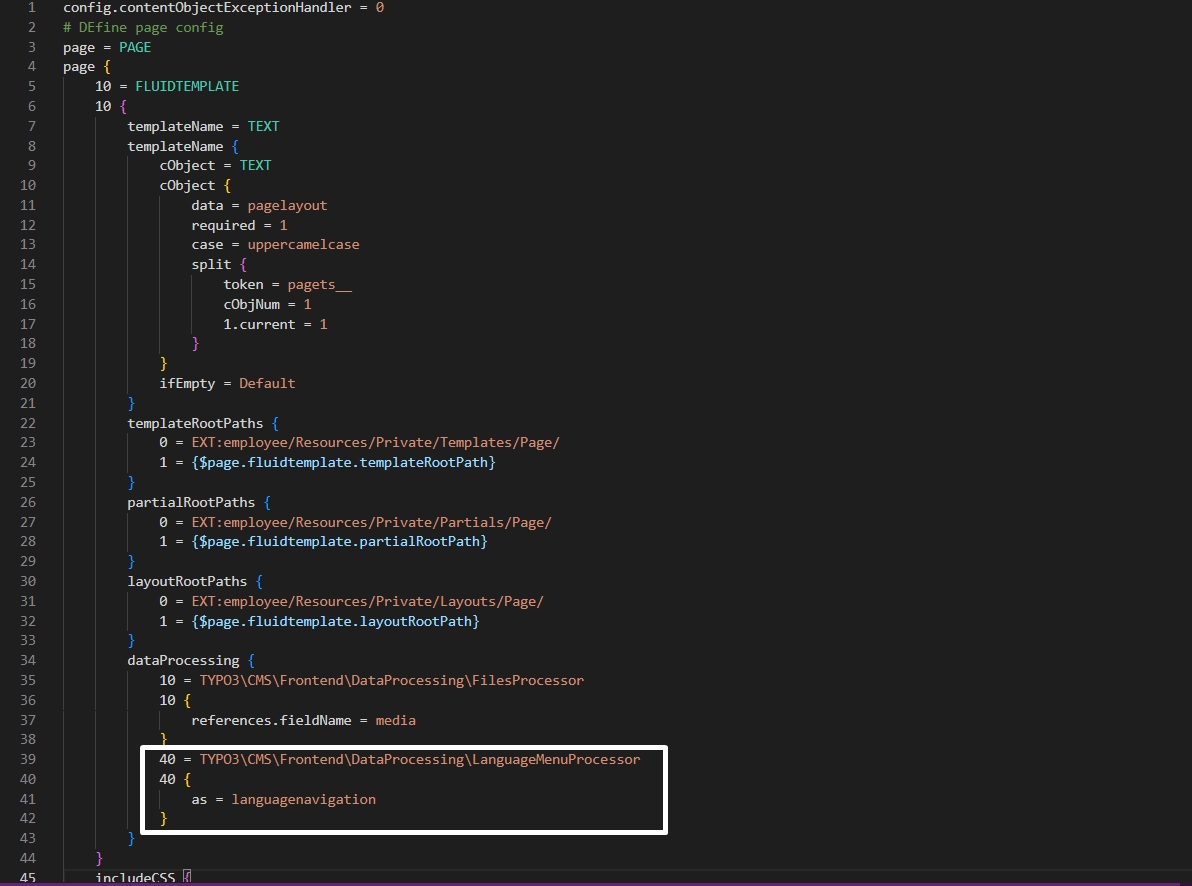Viewport: 1192px width, 886px height.
Task: Click the pagets__ token value
Action: [x=319, y=284]
